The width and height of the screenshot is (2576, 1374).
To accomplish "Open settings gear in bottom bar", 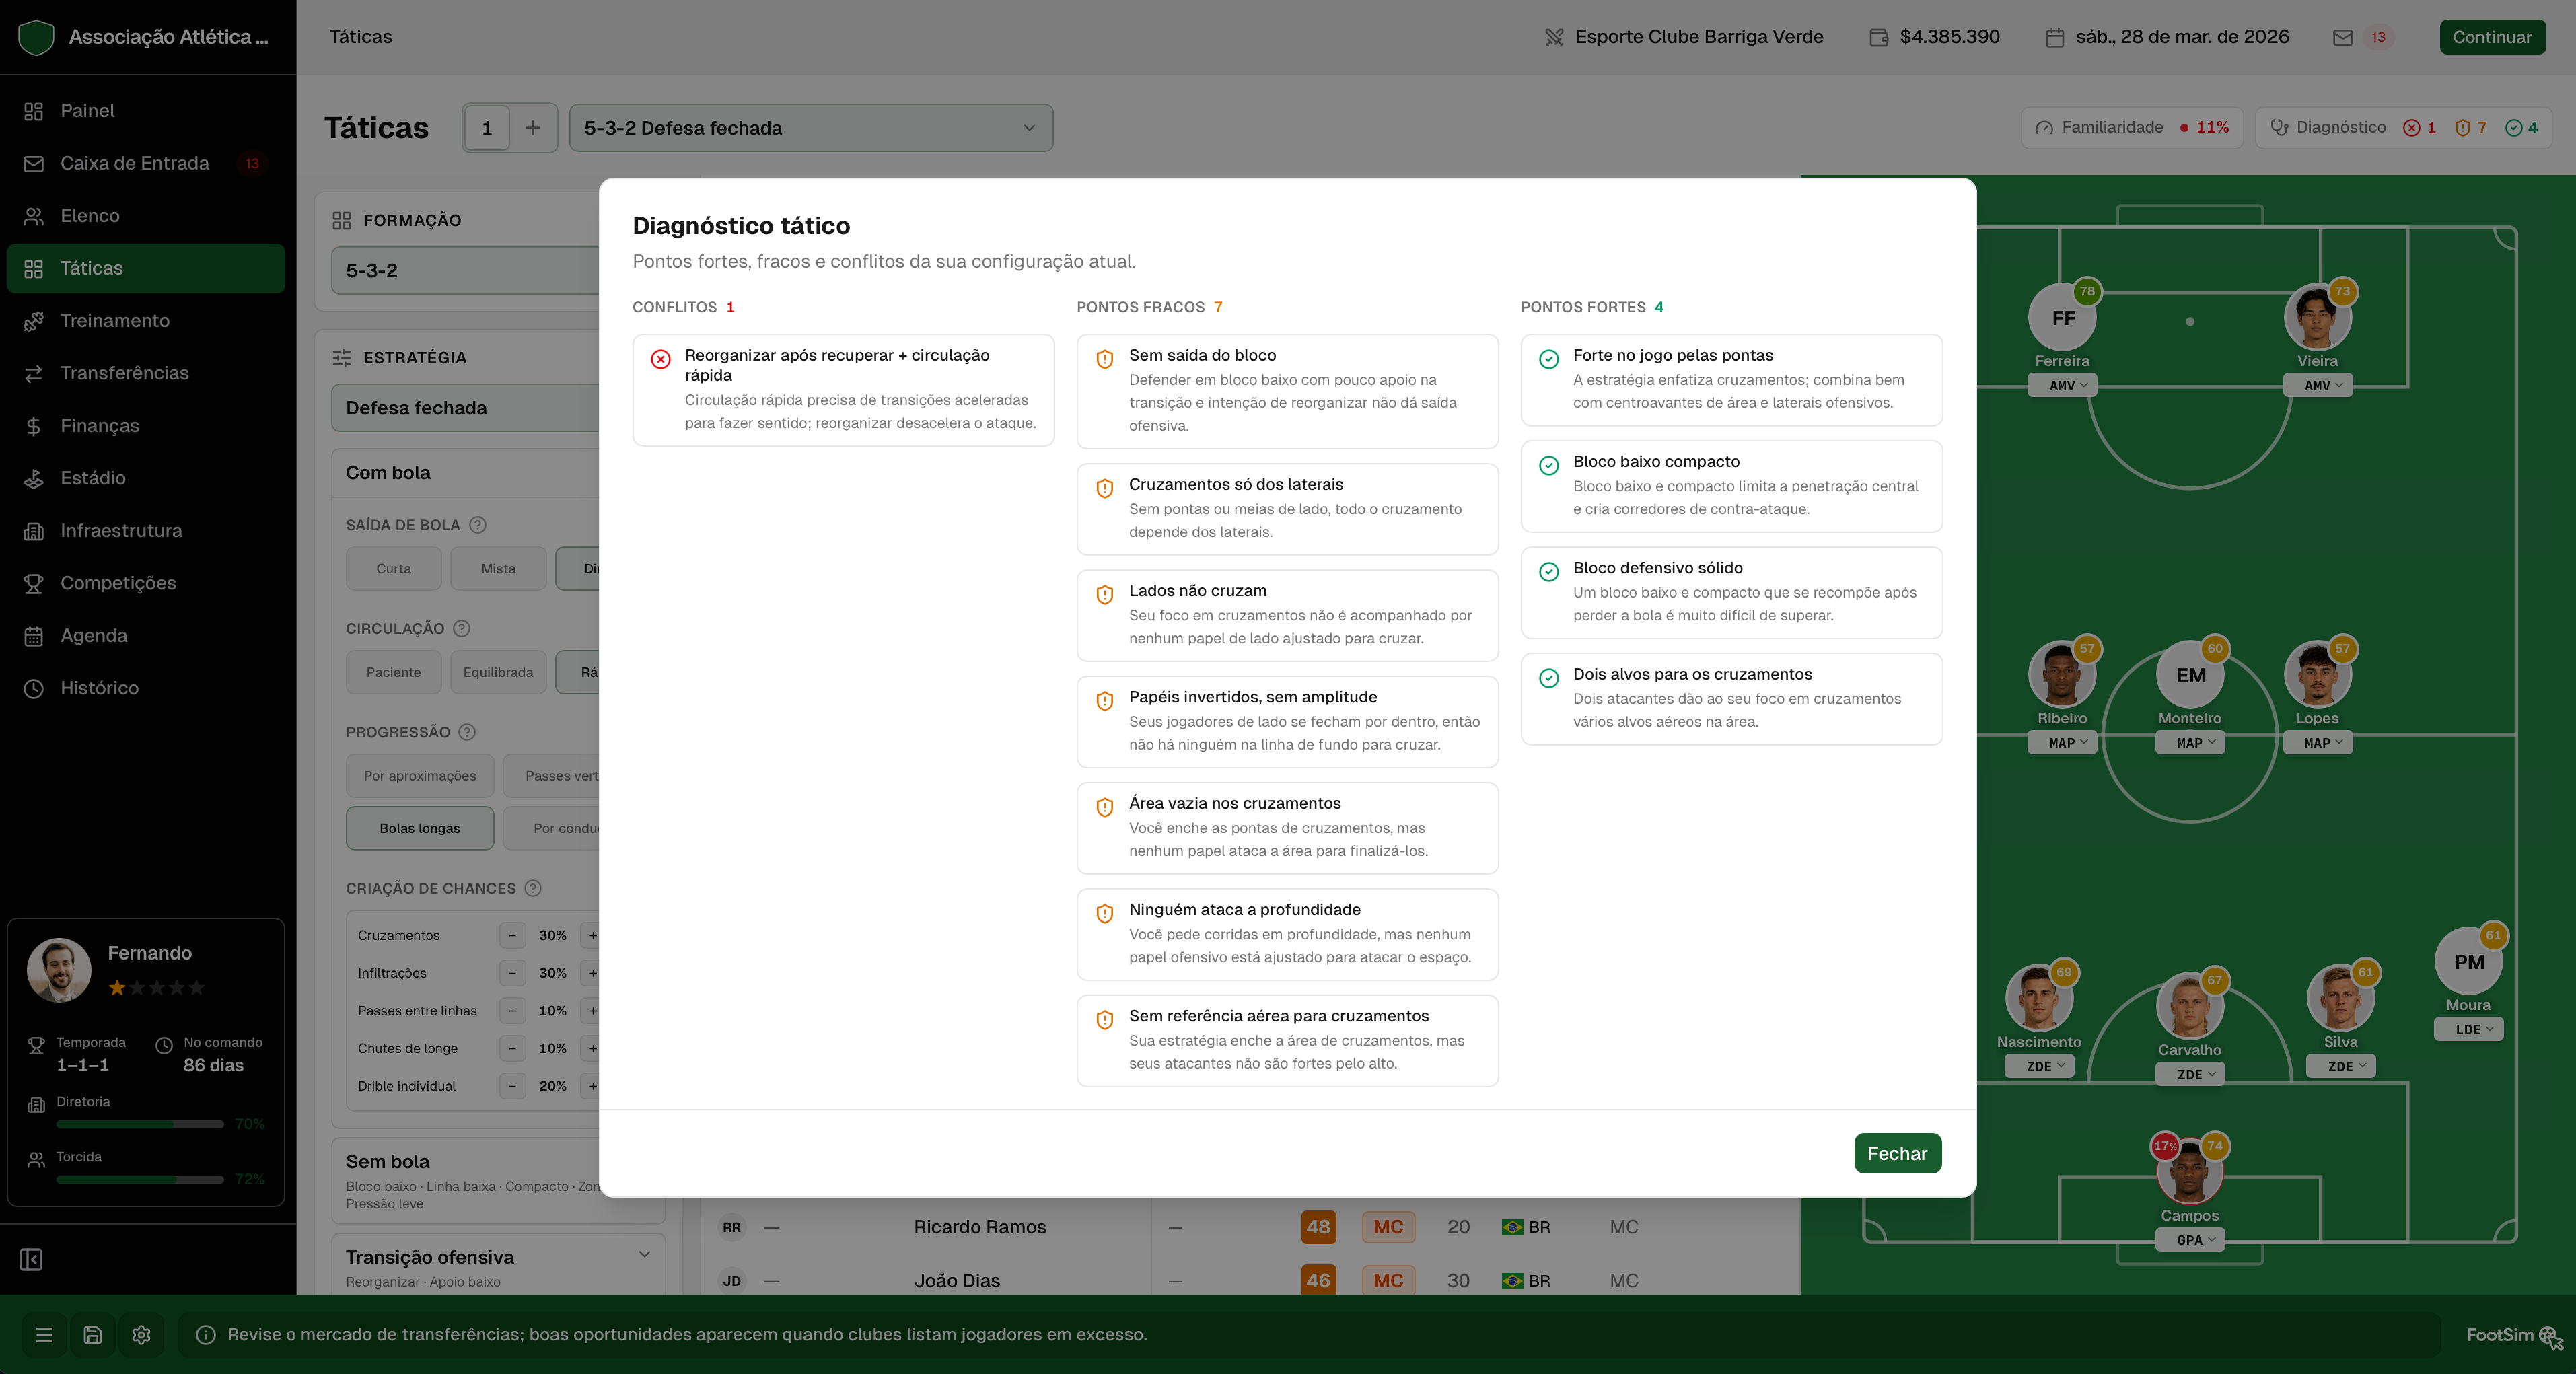I will (x=141, y=1334).
